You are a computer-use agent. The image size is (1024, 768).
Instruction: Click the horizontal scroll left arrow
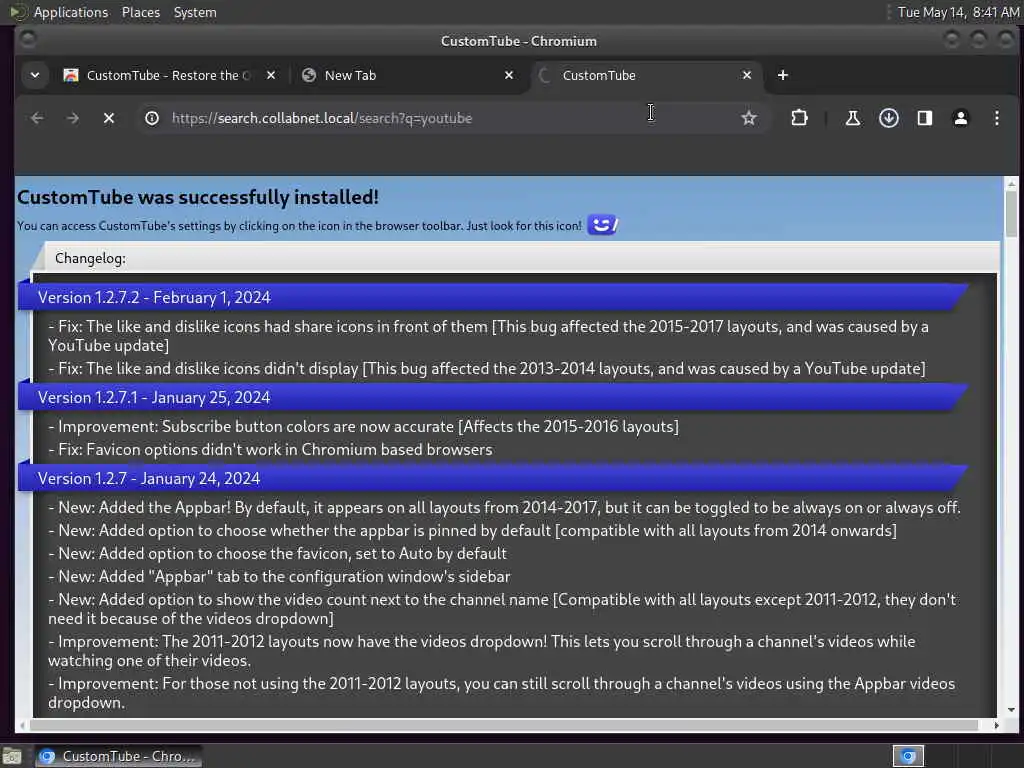[x=23, y=725]
